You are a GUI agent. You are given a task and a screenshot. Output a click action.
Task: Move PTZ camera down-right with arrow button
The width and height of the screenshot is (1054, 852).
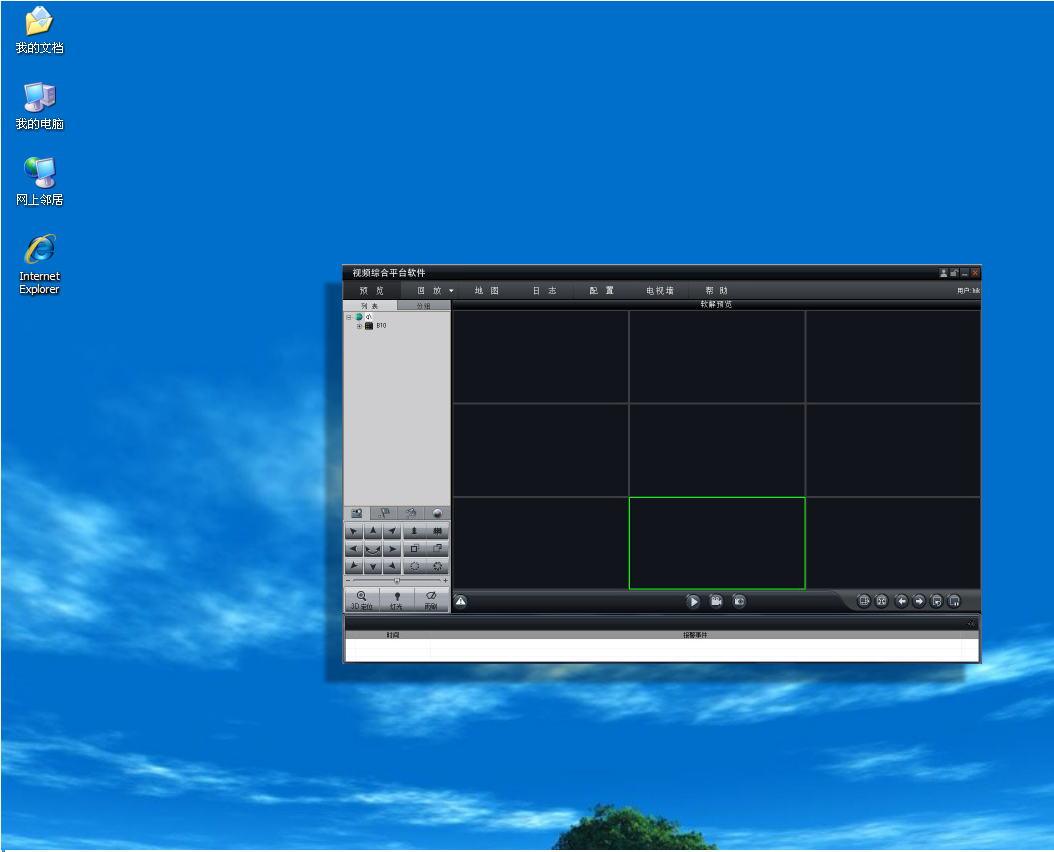pos(392,566)
